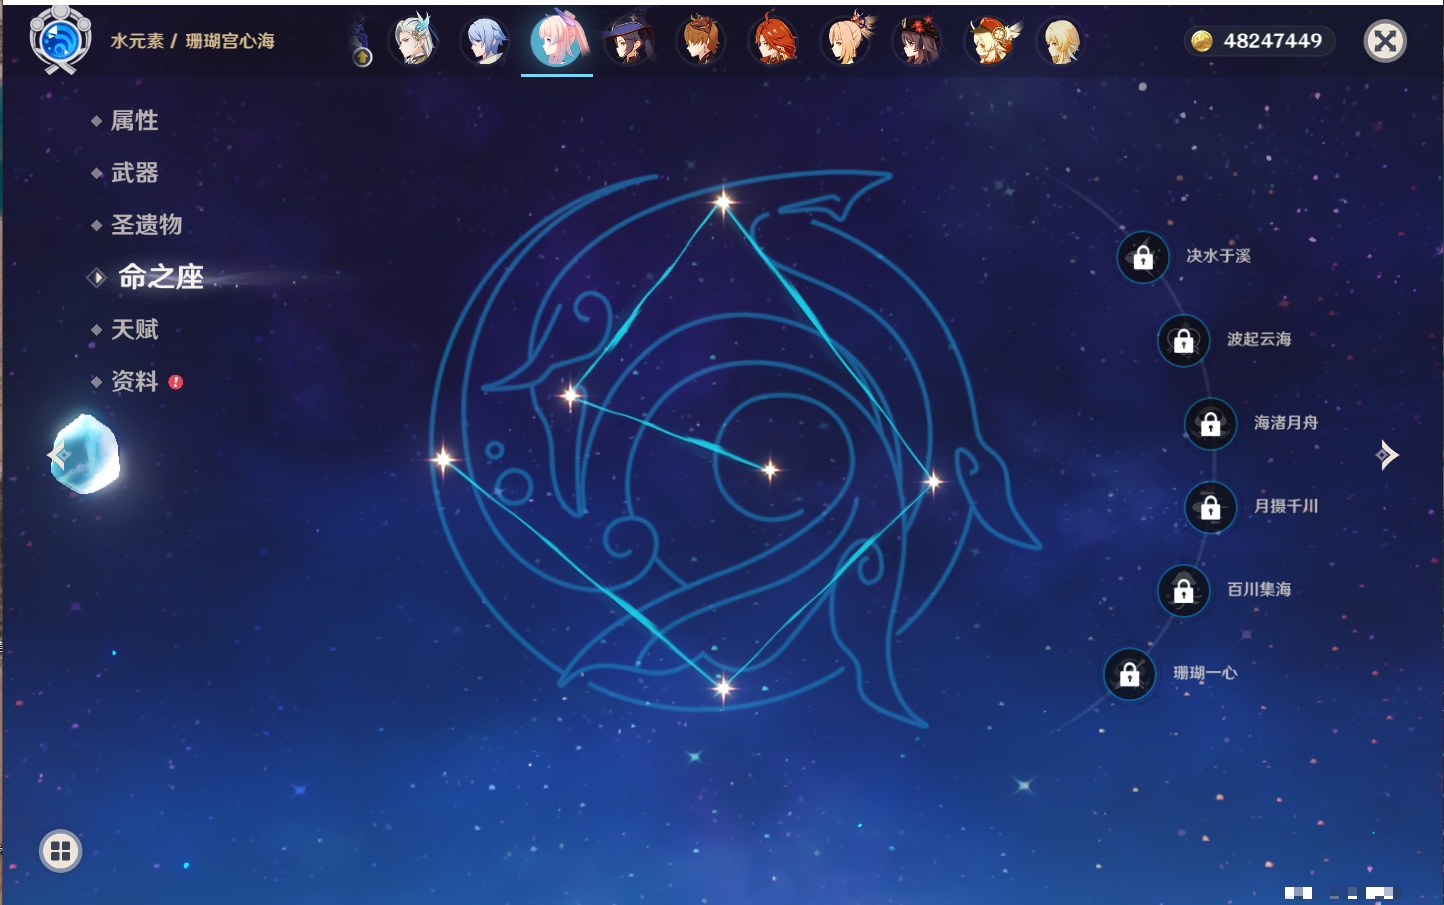Open the locked 海渚月舟 constellation node
Screen dimensions: 1444x905
click(x=1210, y=423)
